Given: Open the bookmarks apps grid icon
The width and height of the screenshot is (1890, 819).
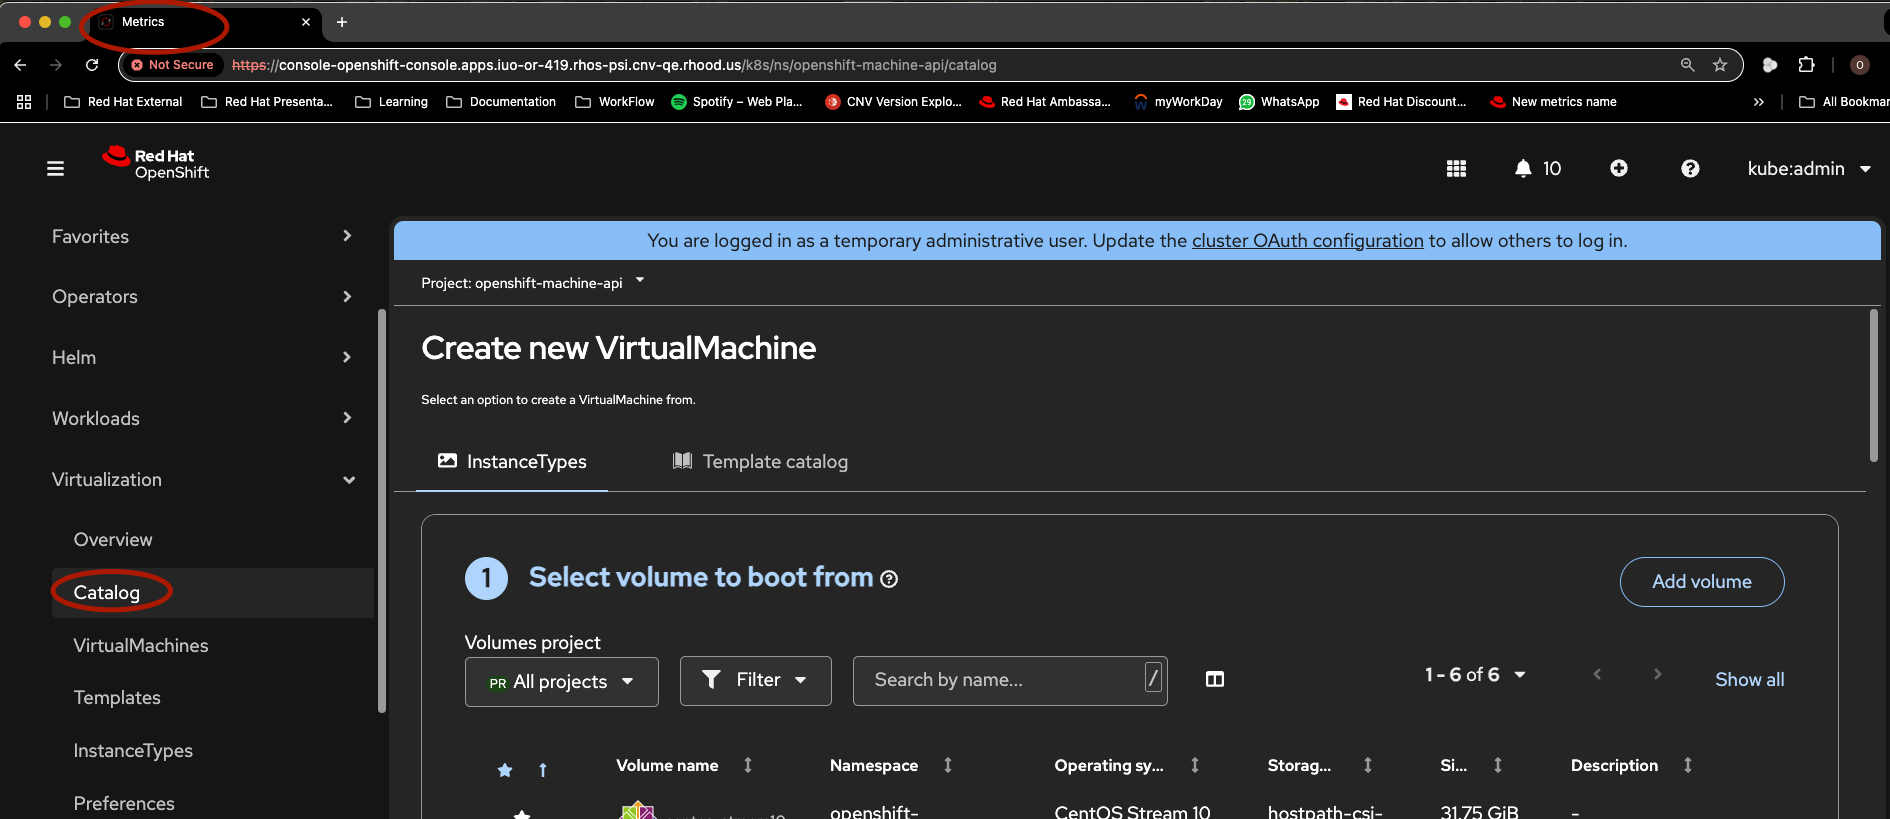Looking at the screenshot, I should click(x=24, y=102).
